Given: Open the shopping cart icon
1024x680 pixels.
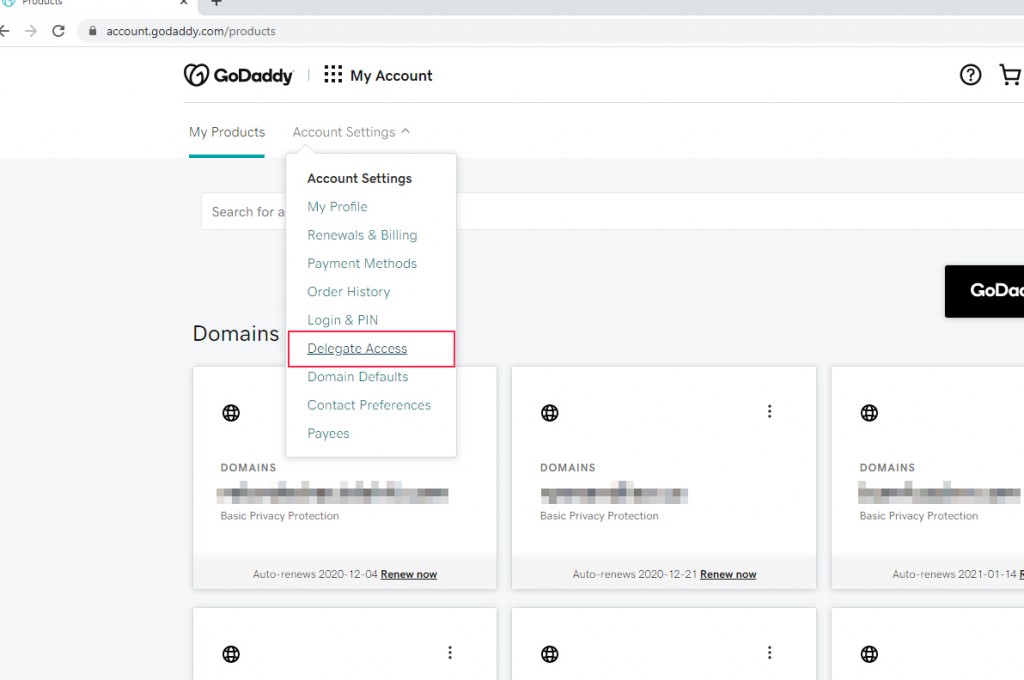Looking at the screenshot, I should pyautogui.click(x=1010, y=75).
